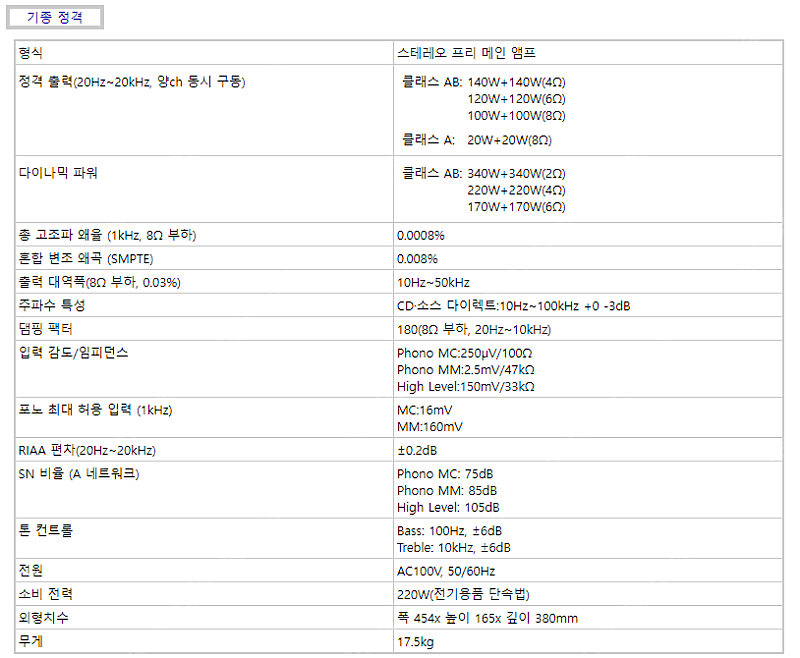The image size is (800, 658).
Task: Select the 140W+140W(4Ω) rated output value
Action: point(516,82)
